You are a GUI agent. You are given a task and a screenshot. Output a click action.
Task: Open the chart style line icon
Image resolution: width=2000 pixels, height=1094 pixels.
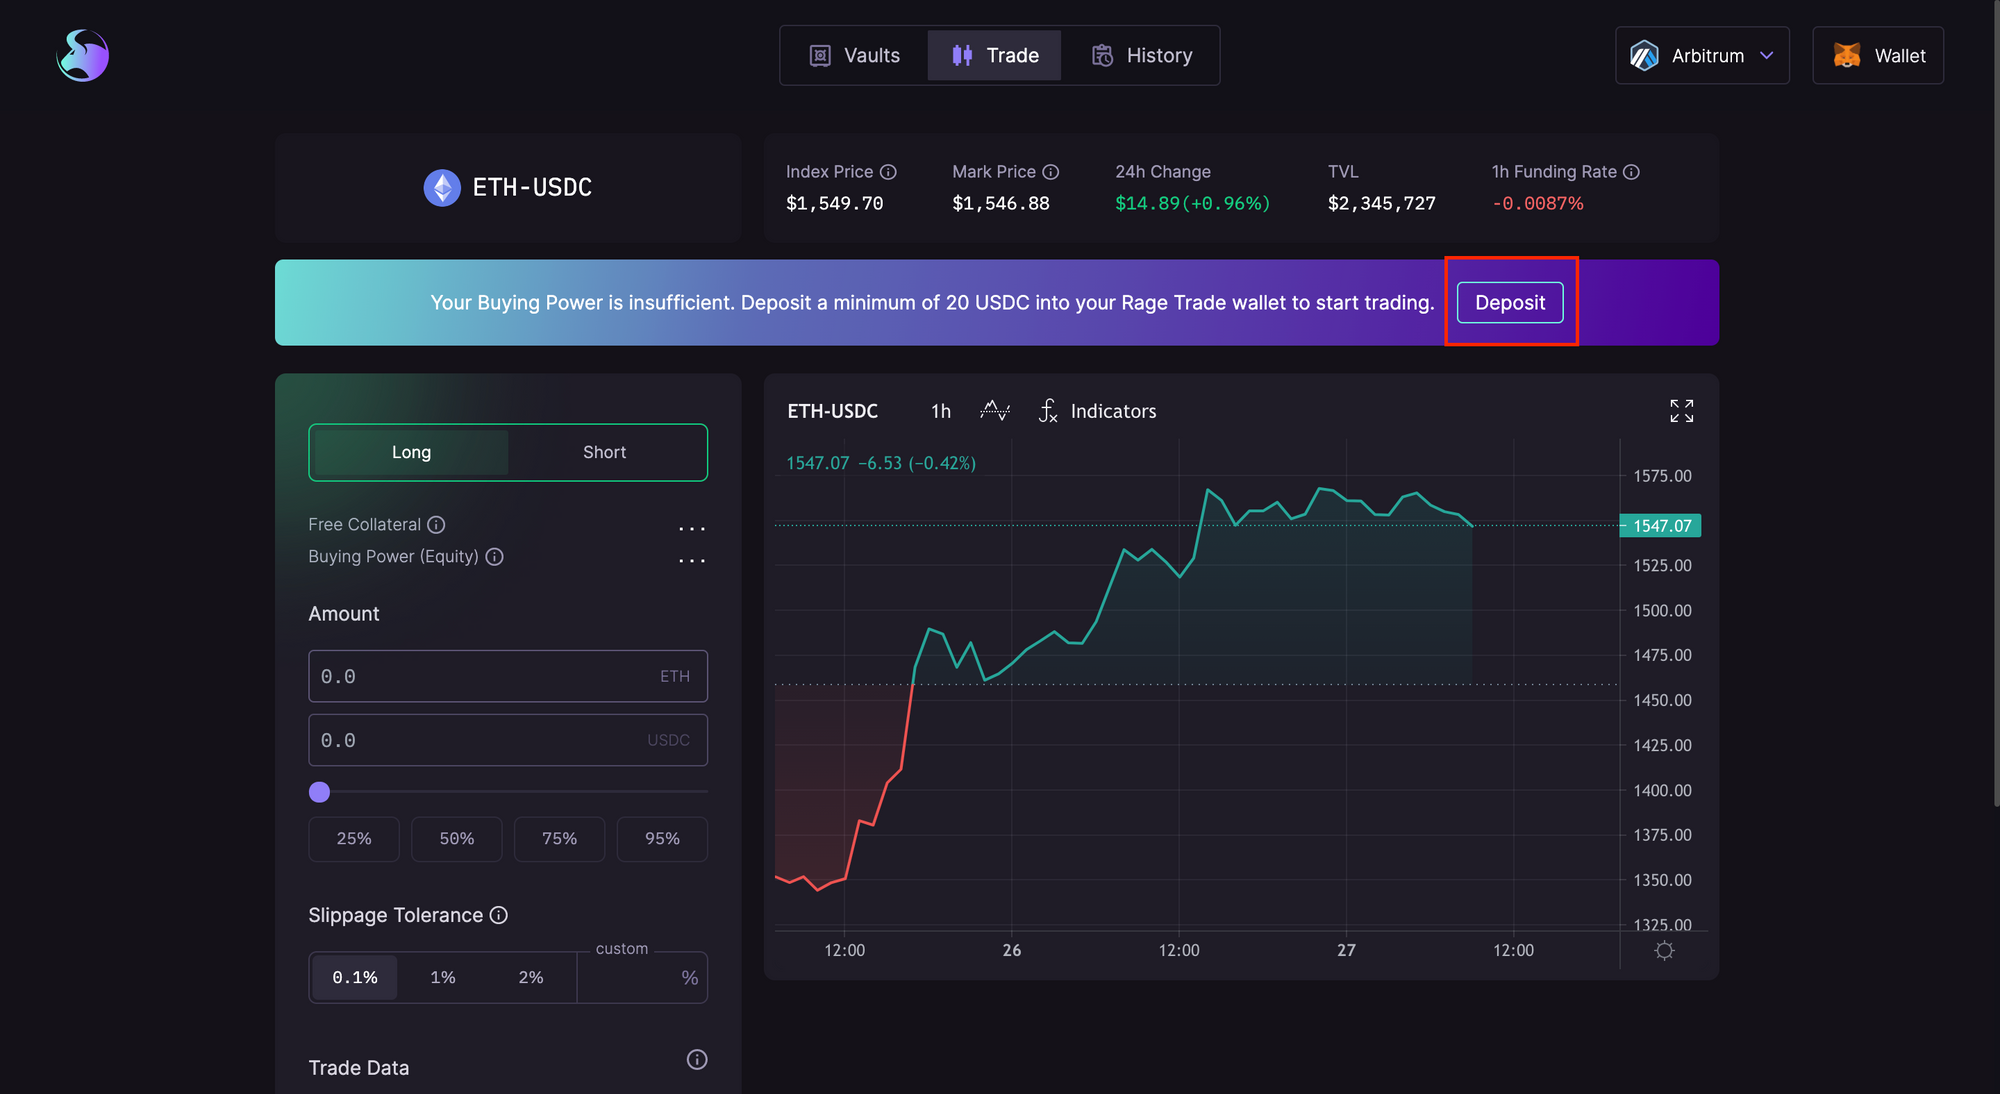995,411
